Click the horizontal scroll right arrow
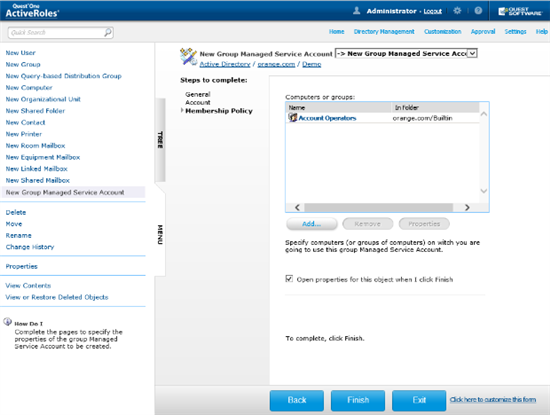This screenshot has height=415, width=550. click(467, 207)
